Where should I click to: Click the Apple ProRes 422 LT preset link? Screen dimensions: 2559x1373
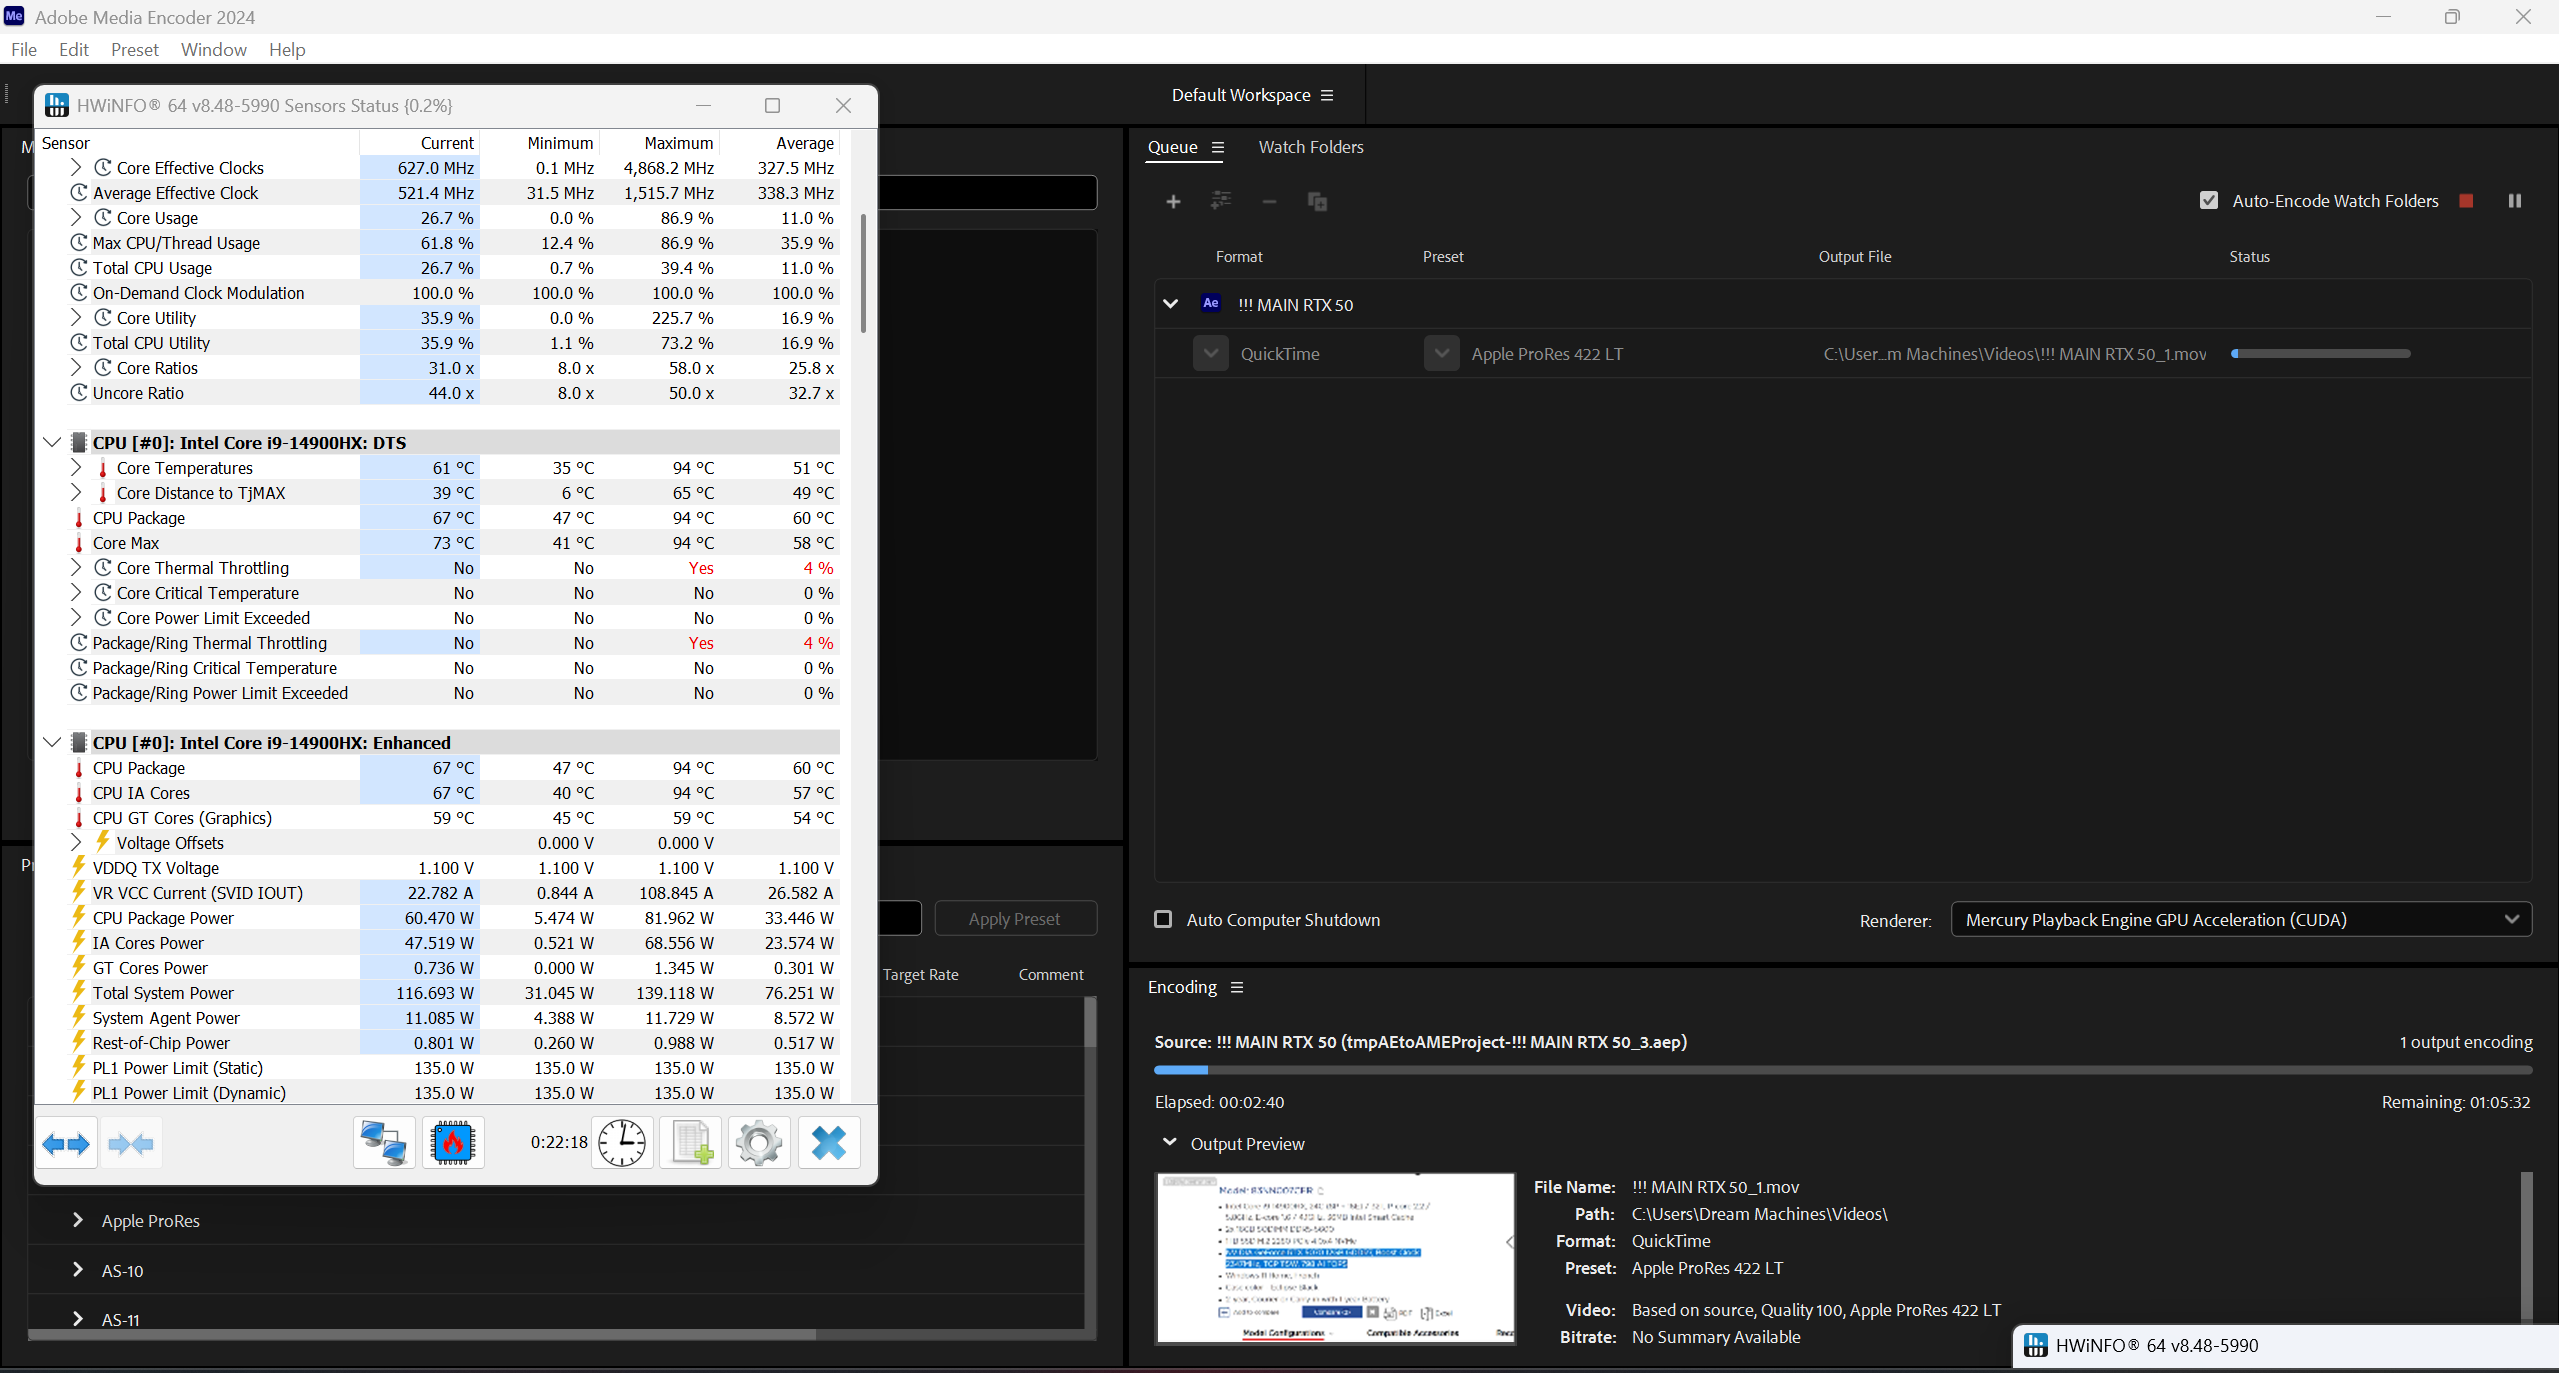1547,354
